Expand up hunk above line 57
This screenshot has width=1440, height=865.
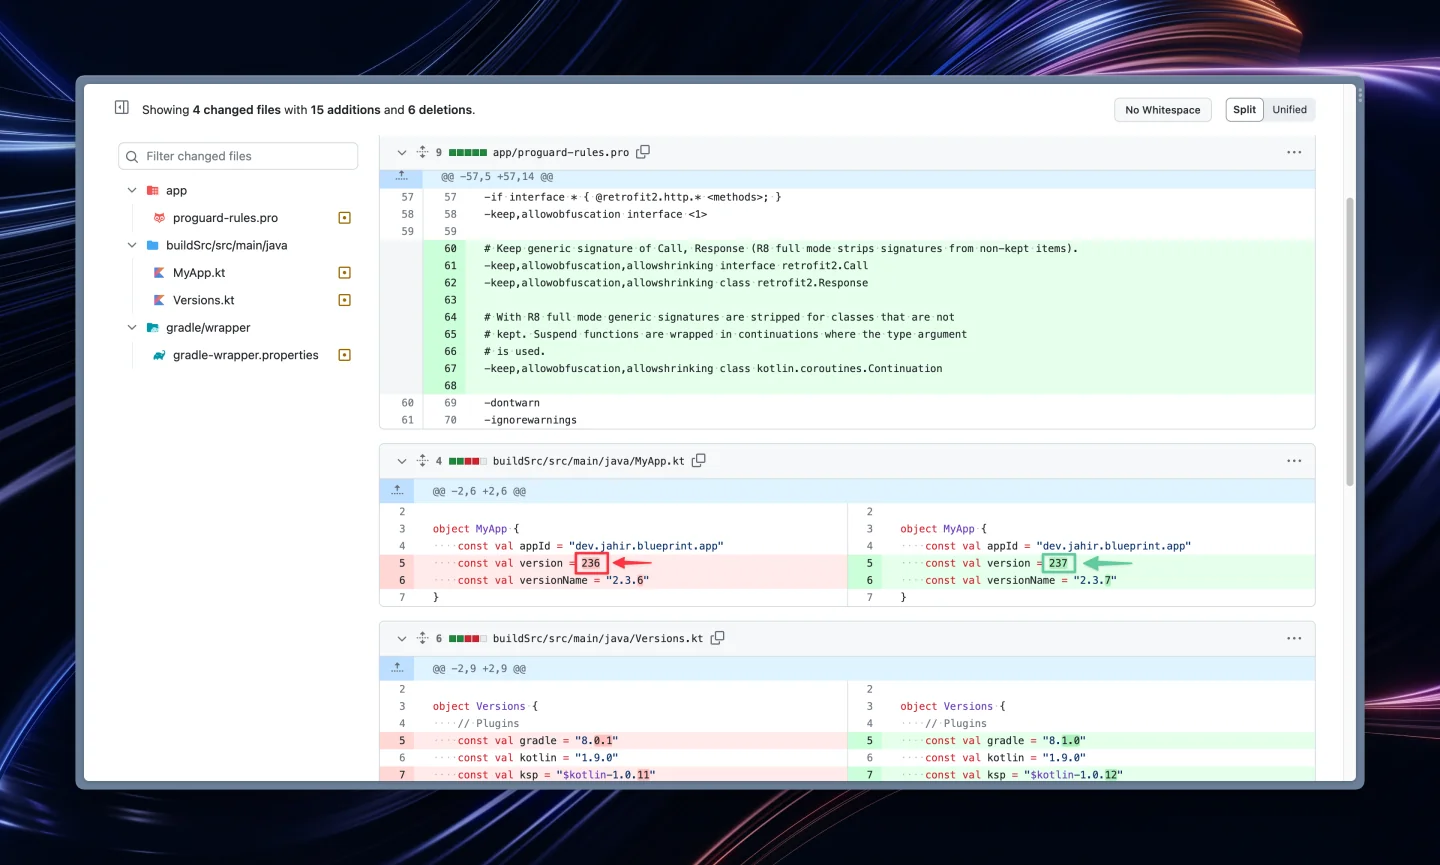pyautogui.click(x=401, y=177)
